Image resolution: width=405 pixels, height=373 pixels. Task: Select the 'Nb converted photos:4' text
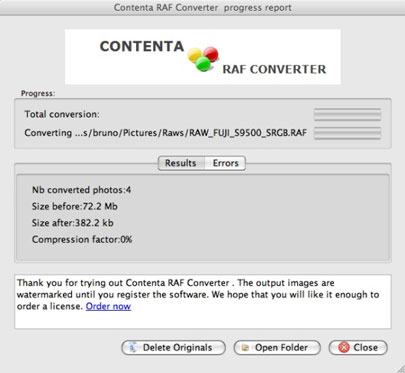tap(81, 190)
